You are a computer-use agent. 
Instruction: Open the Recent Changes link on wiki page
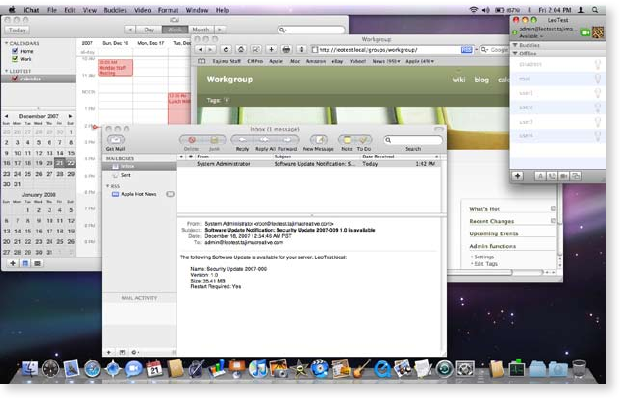pos(493,220)
